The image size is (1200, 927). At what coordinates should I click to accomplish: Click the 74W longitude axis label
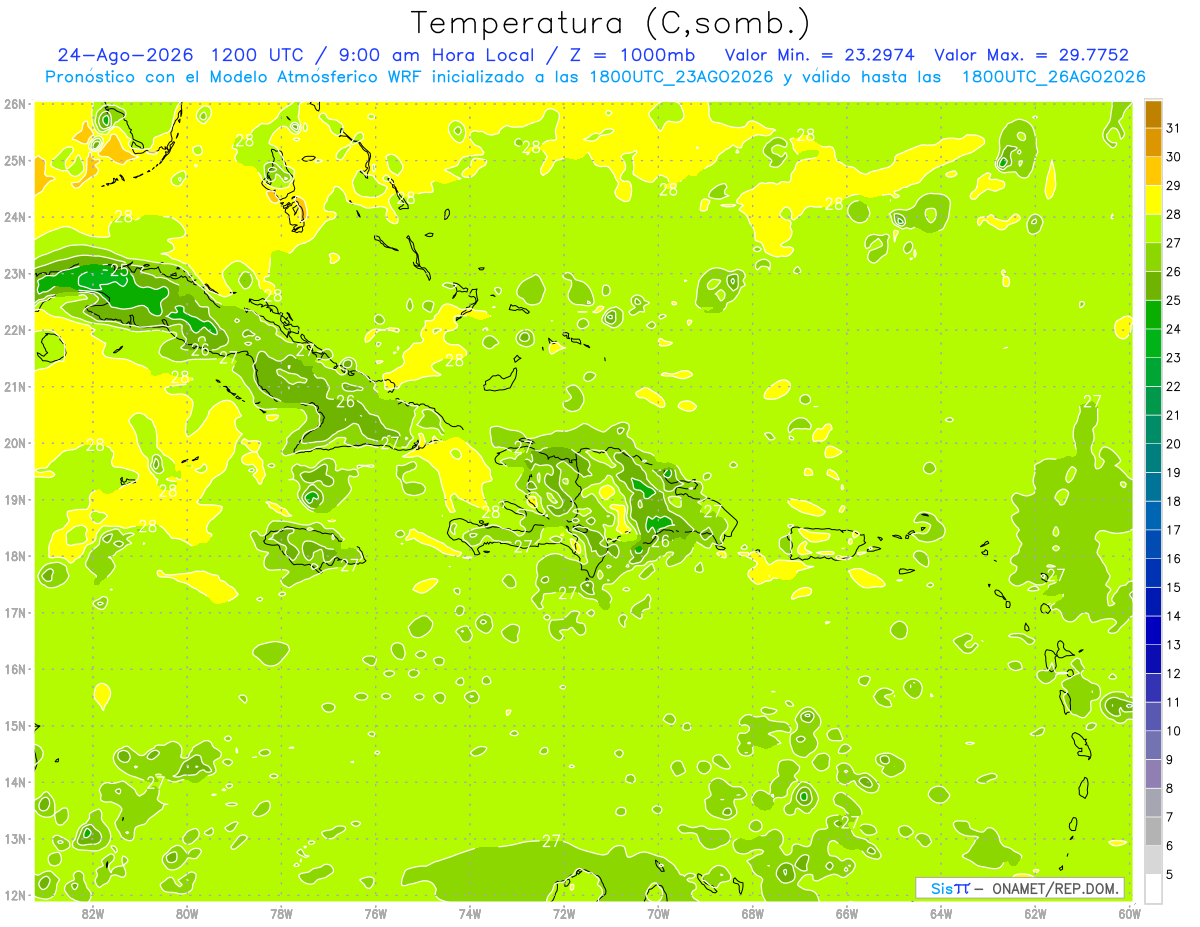(470, 913)
